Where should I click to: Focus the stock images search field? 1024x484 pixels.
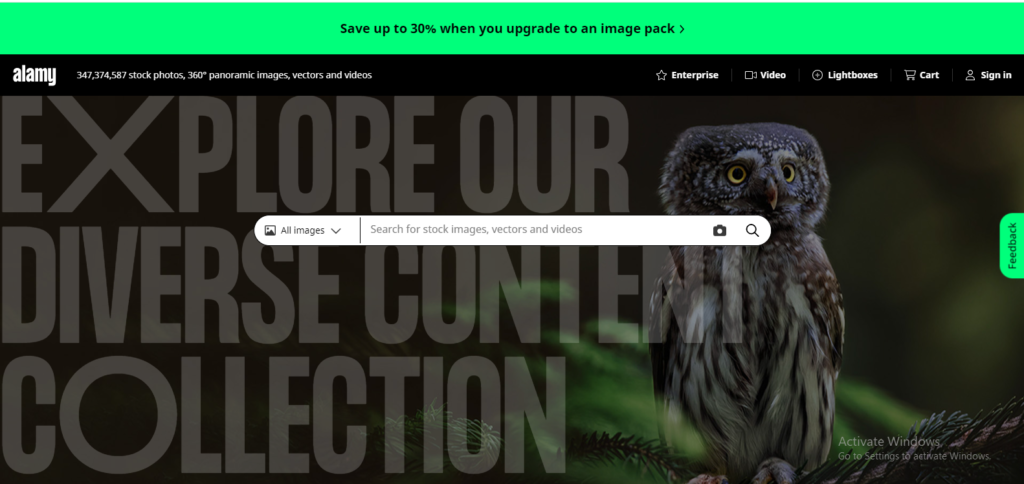coord(536,230)
